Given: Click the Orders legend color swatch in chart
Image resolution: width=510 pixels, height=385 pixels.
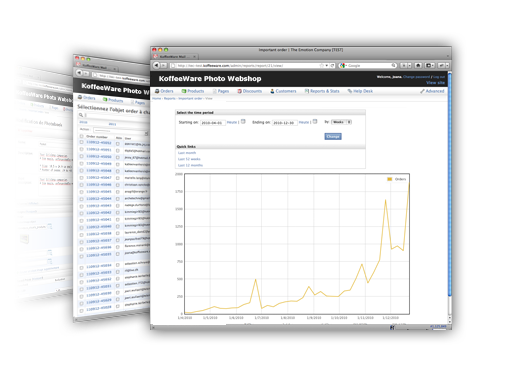Looking at the screenshot, I should [x=389, y=179].
